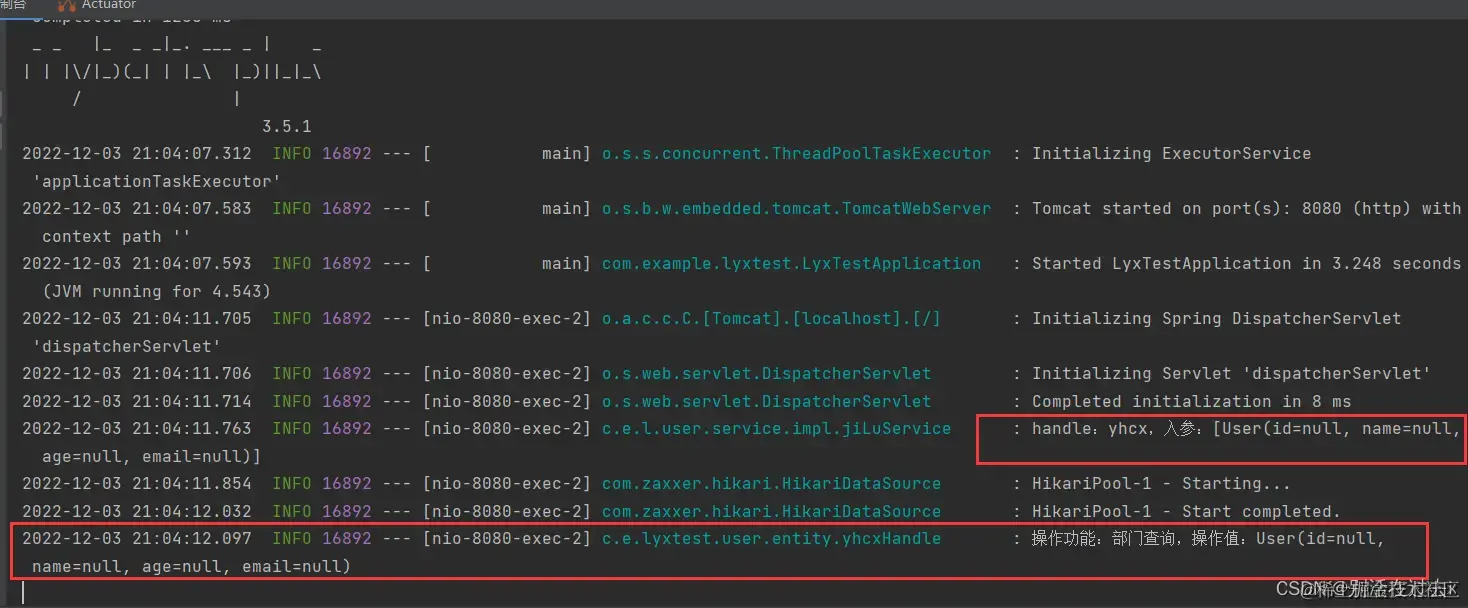1468x608 pixels.
Task: Select timestamp 2022-12-03 21:04:11.854
Action: 137,484
